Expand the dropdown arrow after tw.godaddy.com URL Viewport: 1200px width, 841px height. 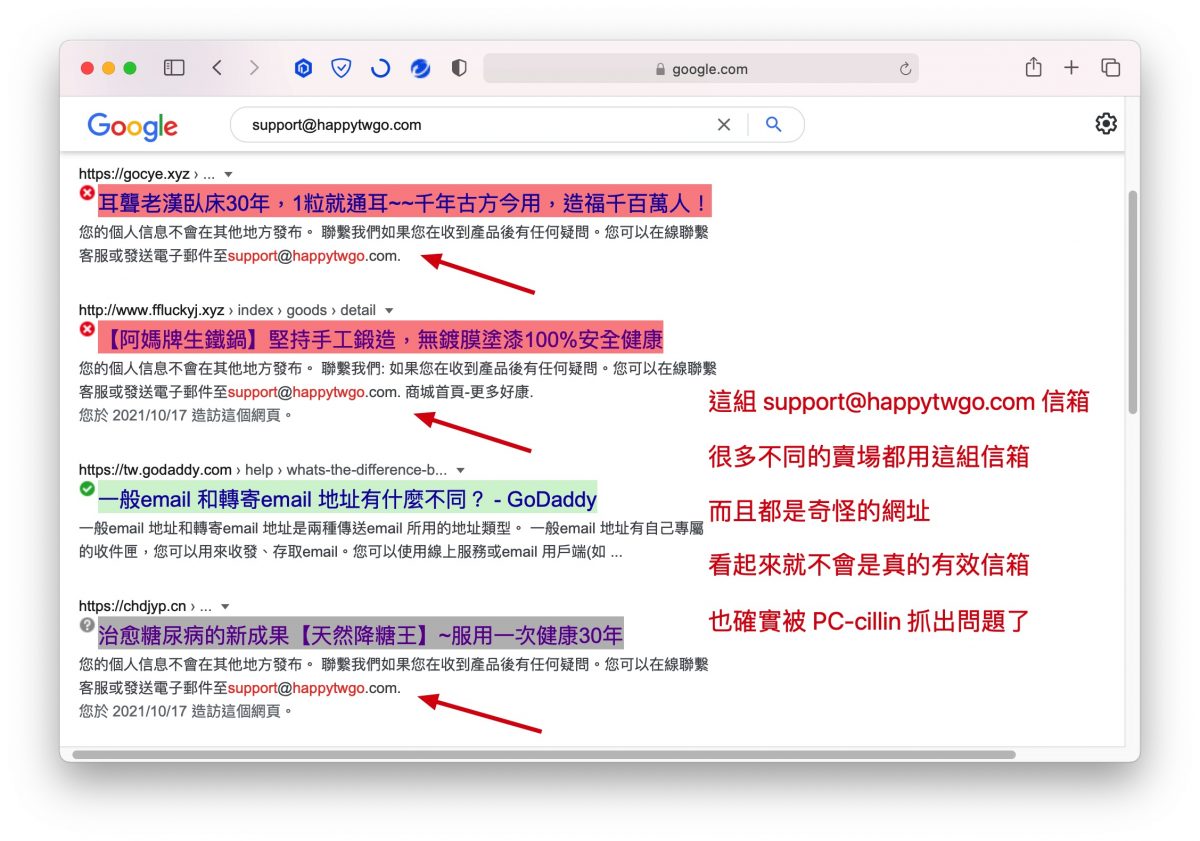click(460, 470)
